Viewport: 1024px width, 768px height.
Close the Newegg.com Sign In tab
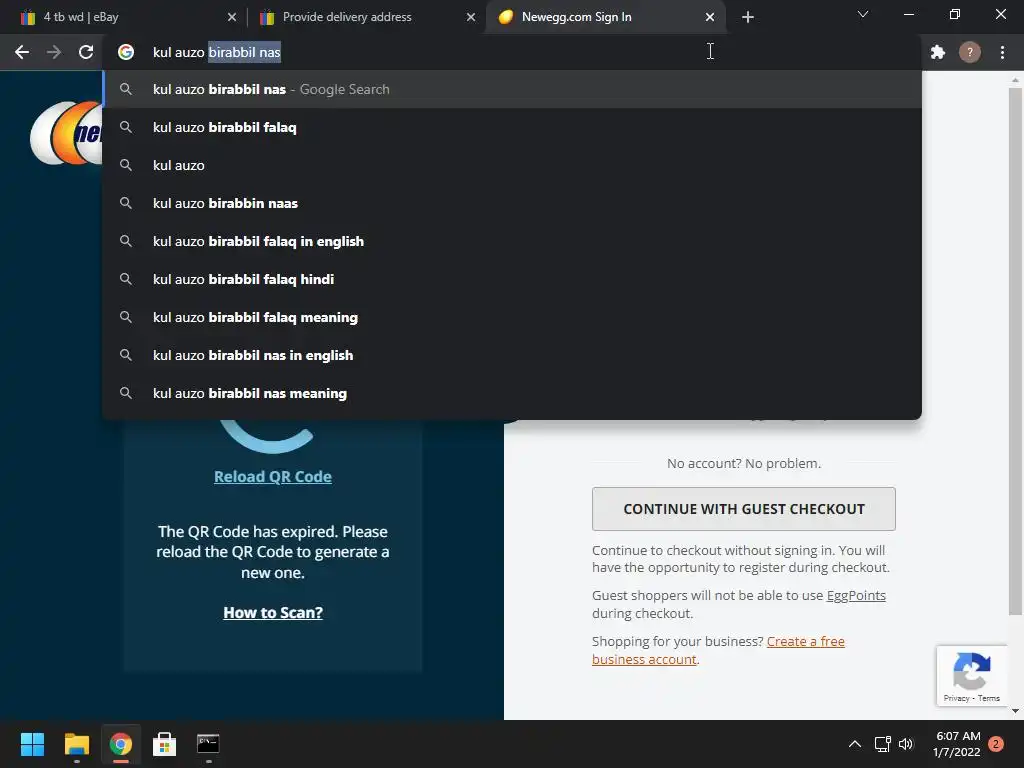pos(710,17)
